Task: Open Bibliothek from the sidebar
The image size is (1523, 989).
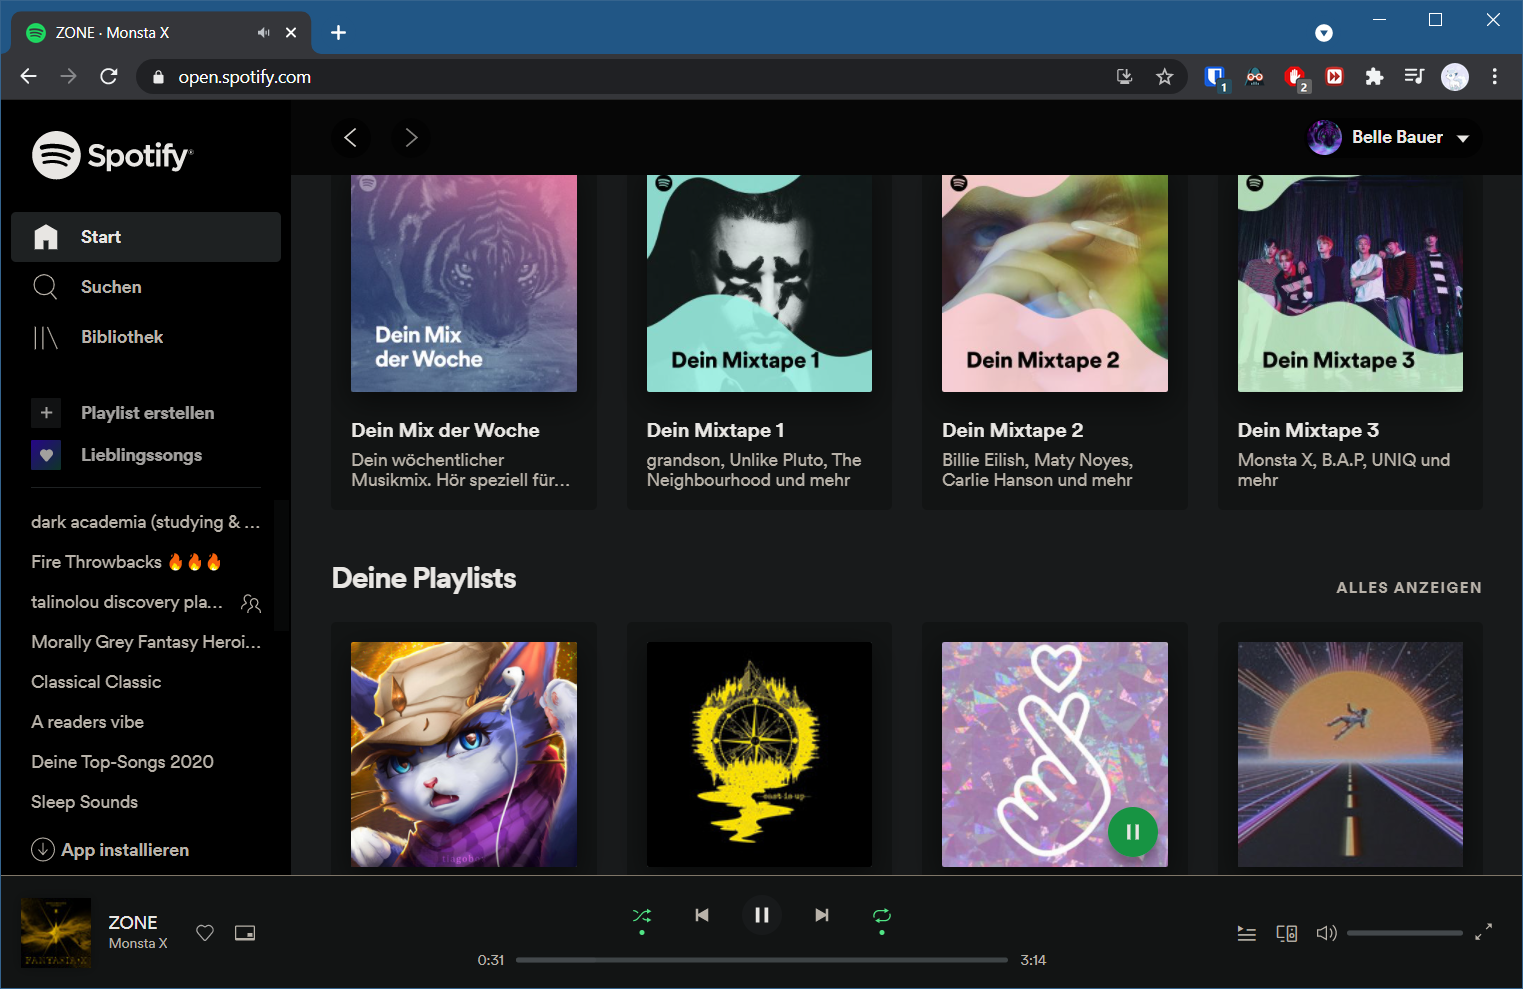Action: 121,337
